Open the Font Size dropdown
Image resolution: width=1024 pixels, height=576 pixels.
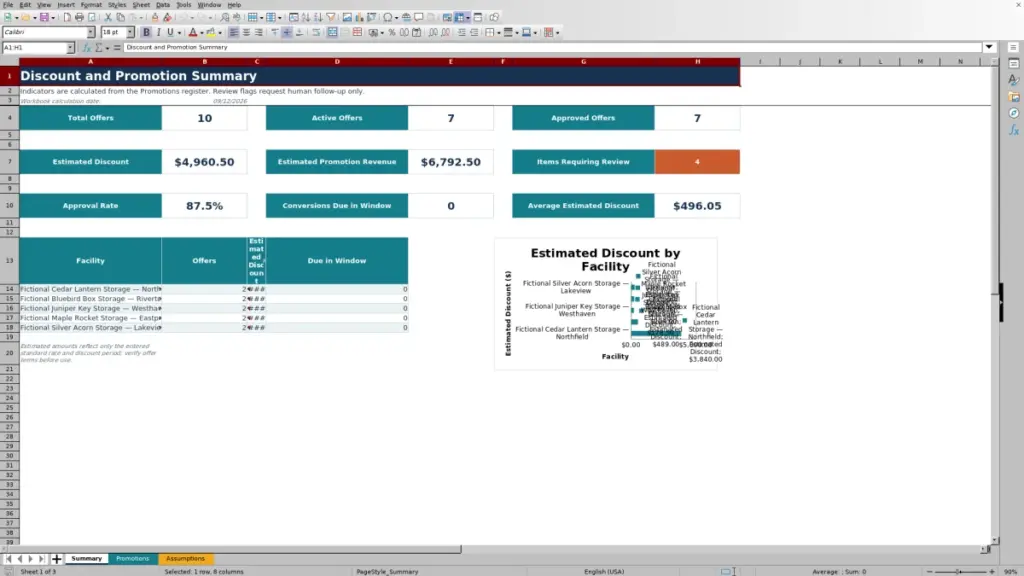click(130, 32)
